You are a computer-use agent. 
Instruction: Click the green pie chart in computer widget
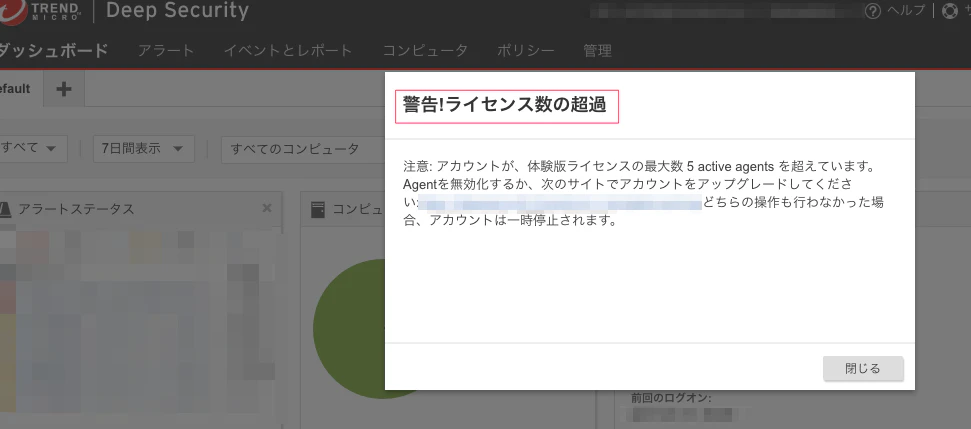349,329
